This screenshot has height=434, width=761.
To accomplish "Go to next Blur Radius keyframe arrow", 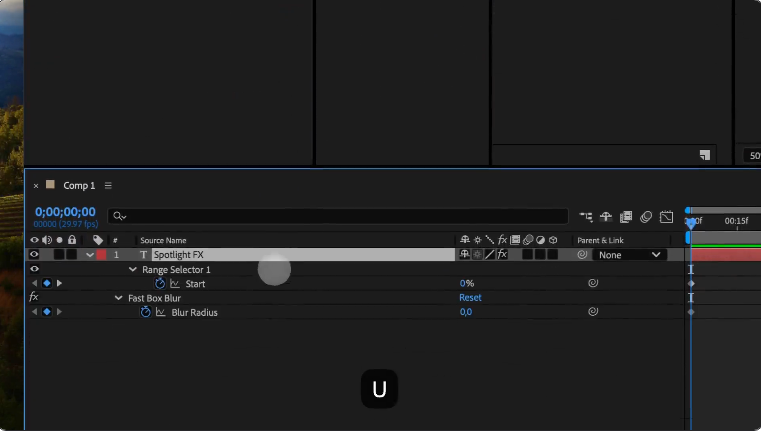I will pyautogui.click(x=59, y=312).
